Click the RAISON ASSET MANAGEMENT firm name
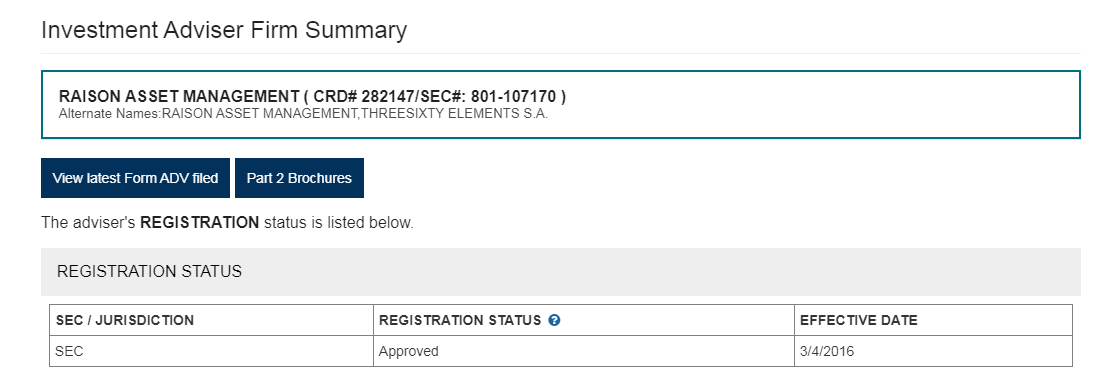 coord(179,96)
